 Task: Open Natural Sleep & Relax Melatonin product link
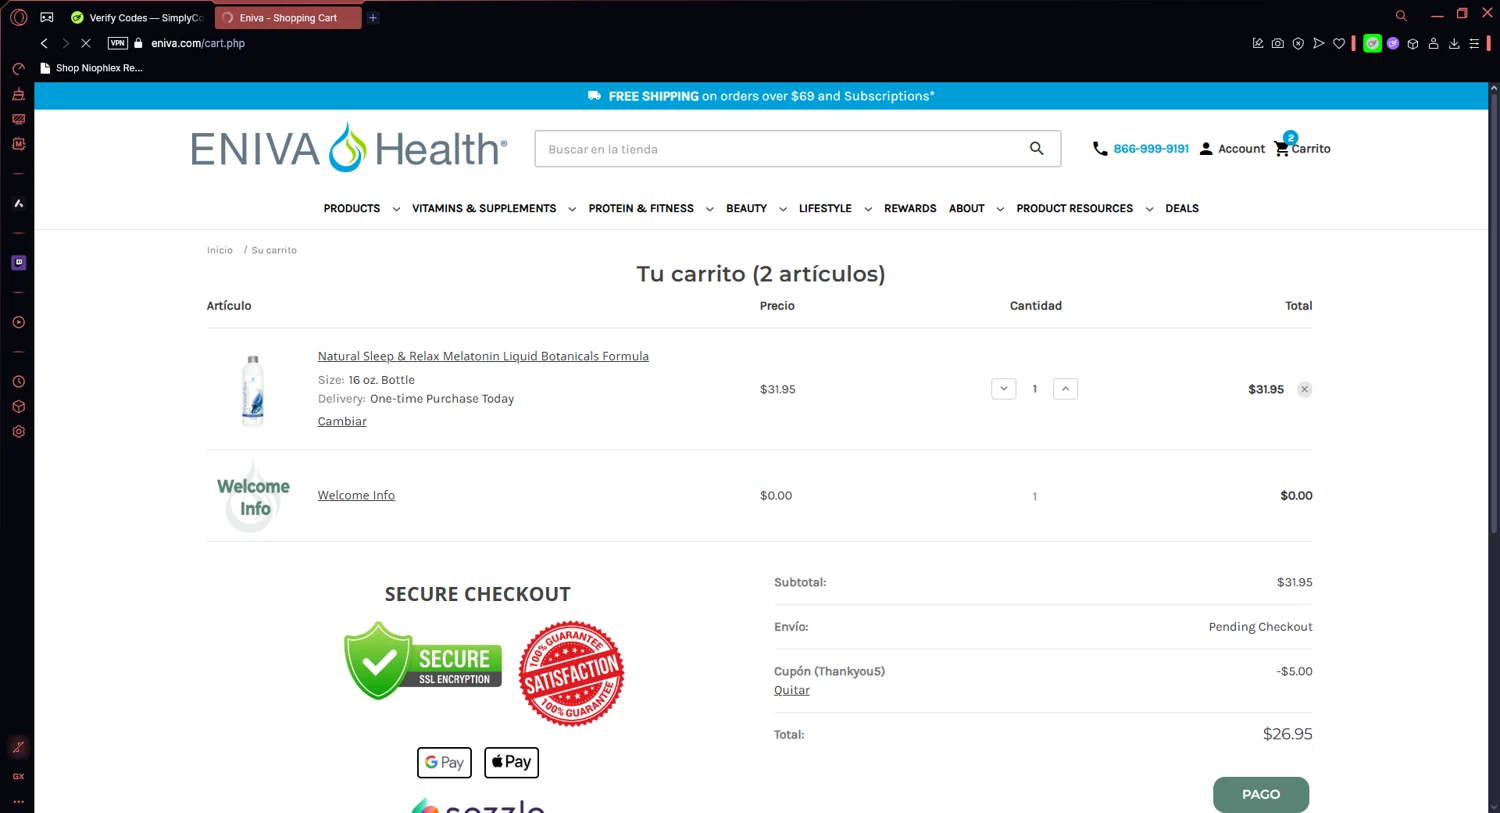point(483,356)
